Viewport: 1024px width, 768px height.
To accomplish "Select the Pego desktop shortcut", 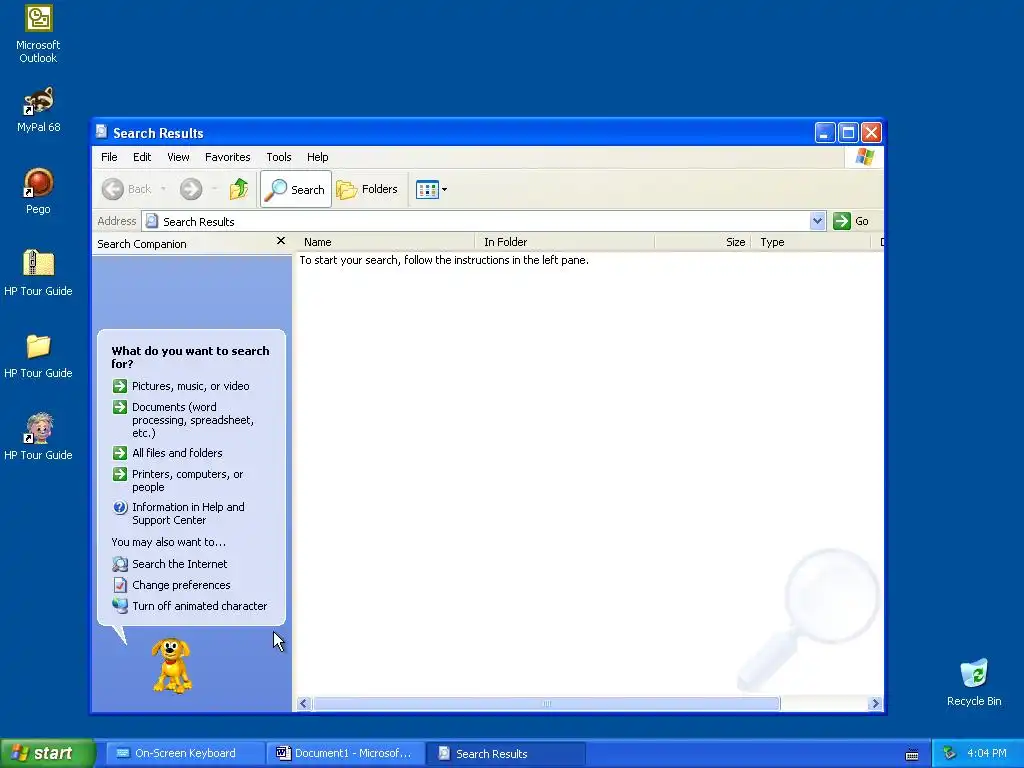I will tap(38, 191).
